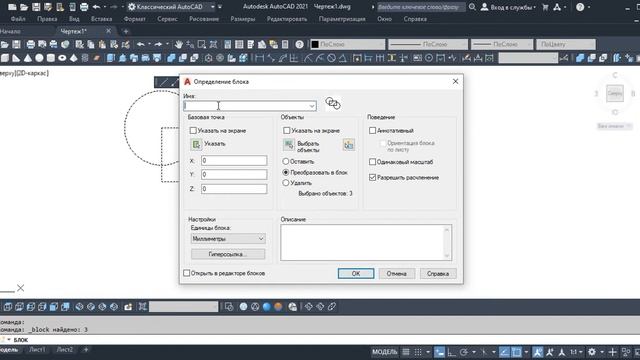This screenshot has width=640, height=360.
Task: Toggle Ortho mode in status bar
Action: click(451, 352)
